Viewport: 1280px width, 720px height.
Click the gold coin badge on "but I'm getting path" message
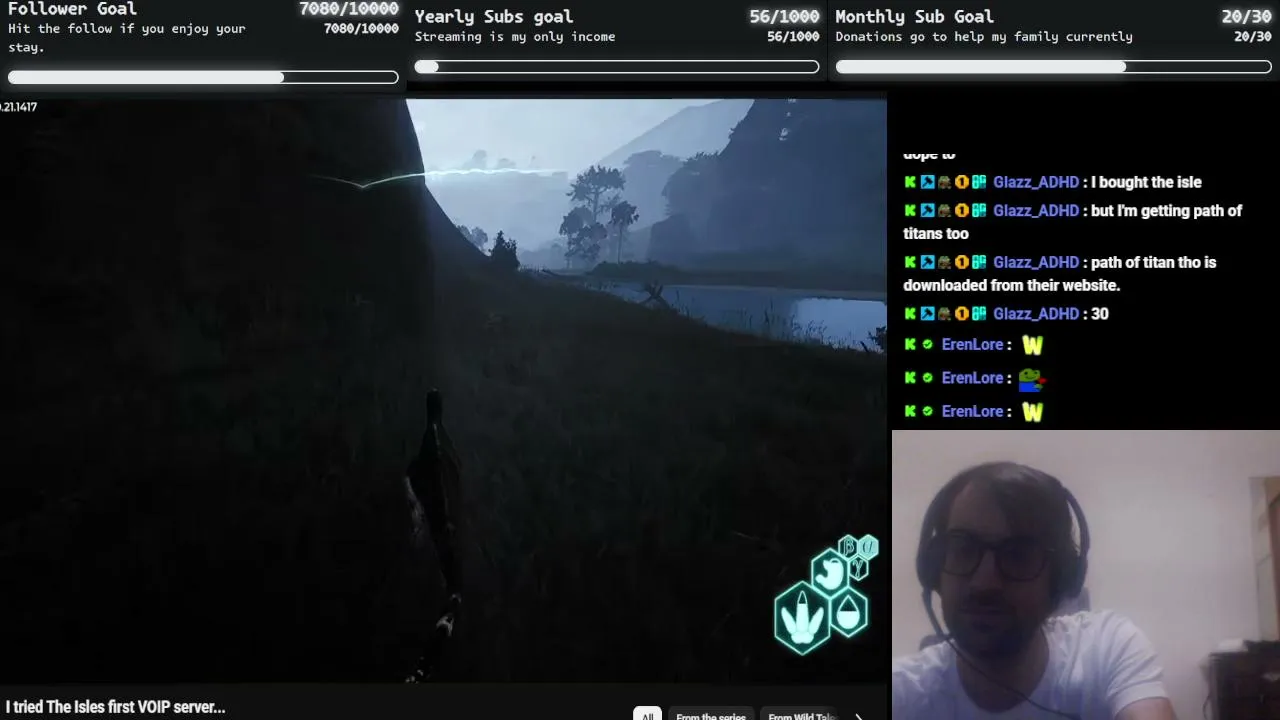[961, 210]
